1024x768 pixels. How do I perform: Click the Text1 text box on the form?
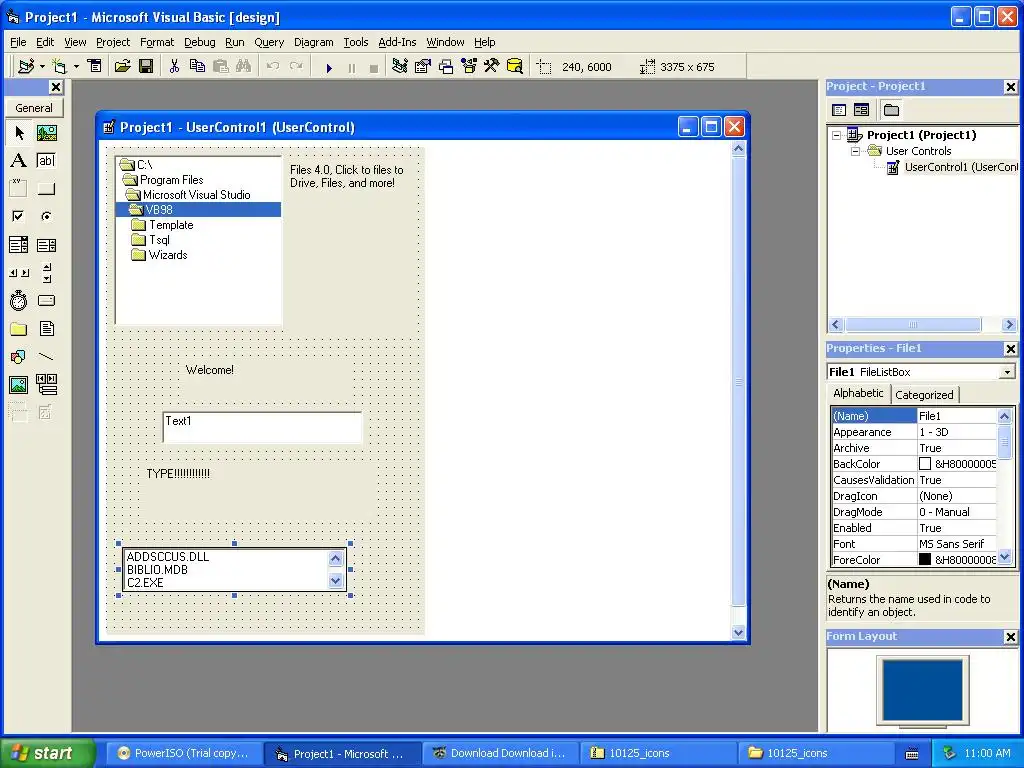click(263, 427)
